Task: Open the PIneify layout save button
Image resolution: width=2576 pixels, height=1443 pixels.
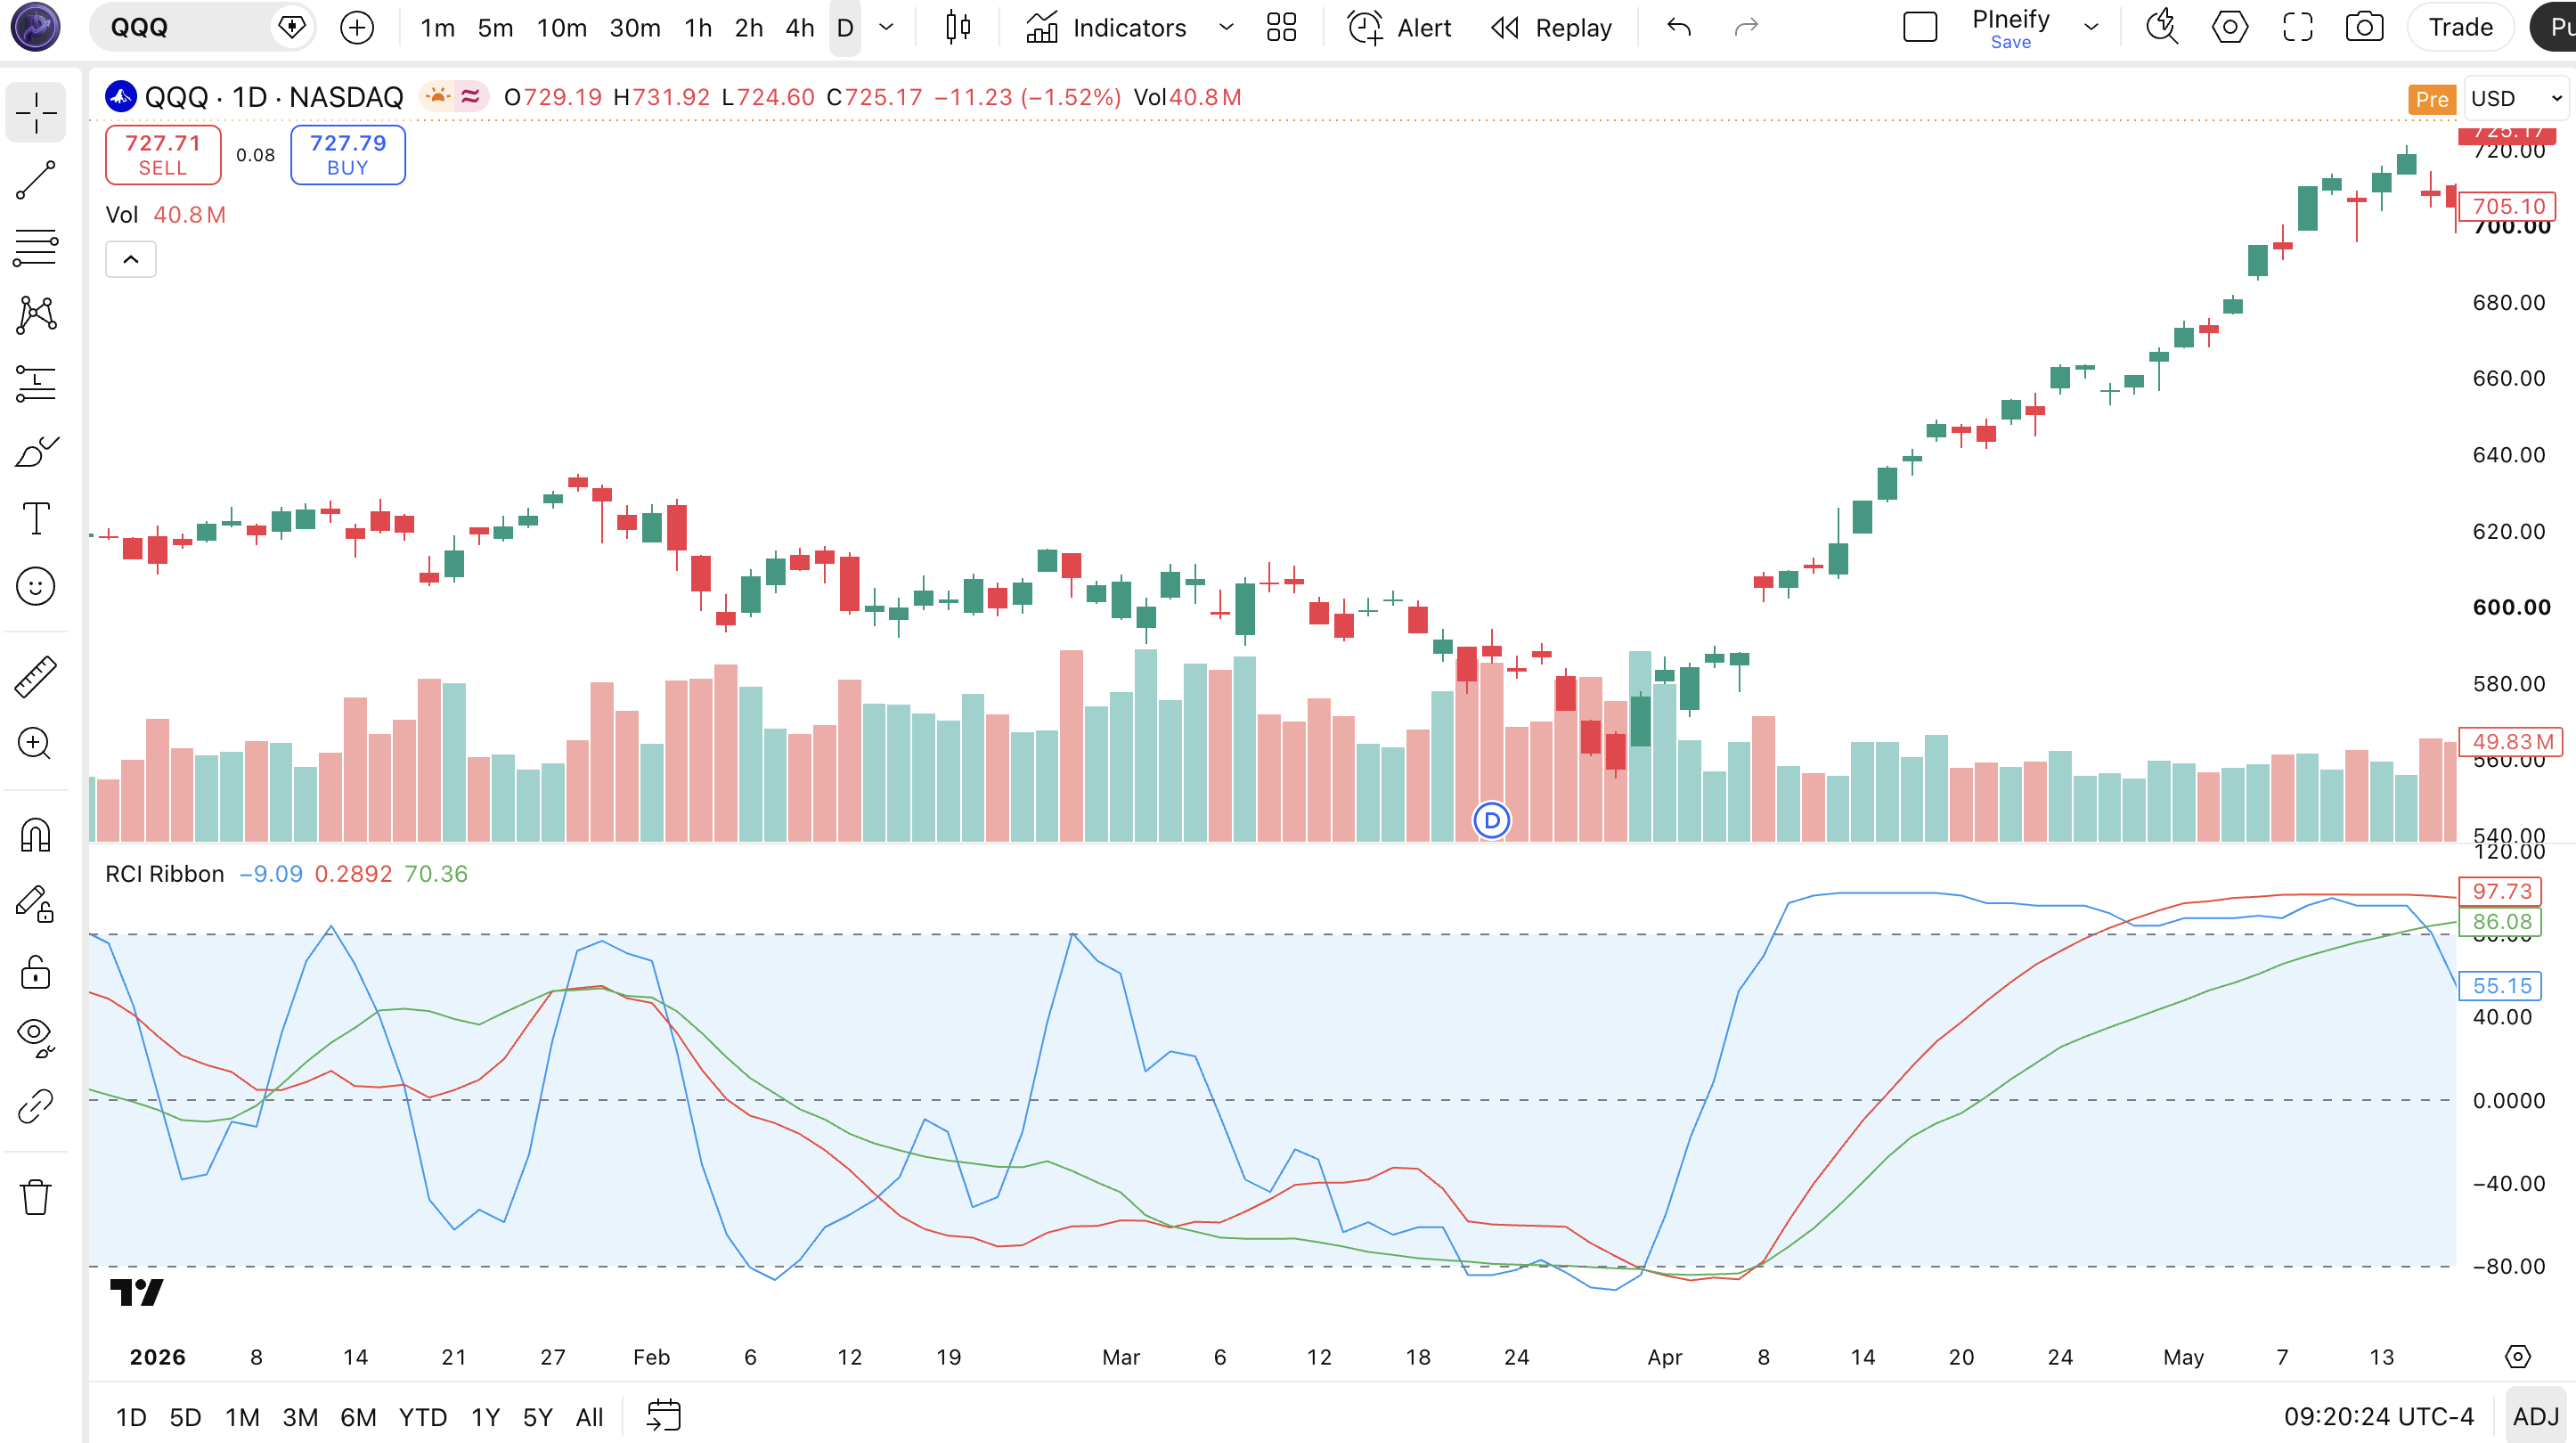Action: pos(2010,27)
